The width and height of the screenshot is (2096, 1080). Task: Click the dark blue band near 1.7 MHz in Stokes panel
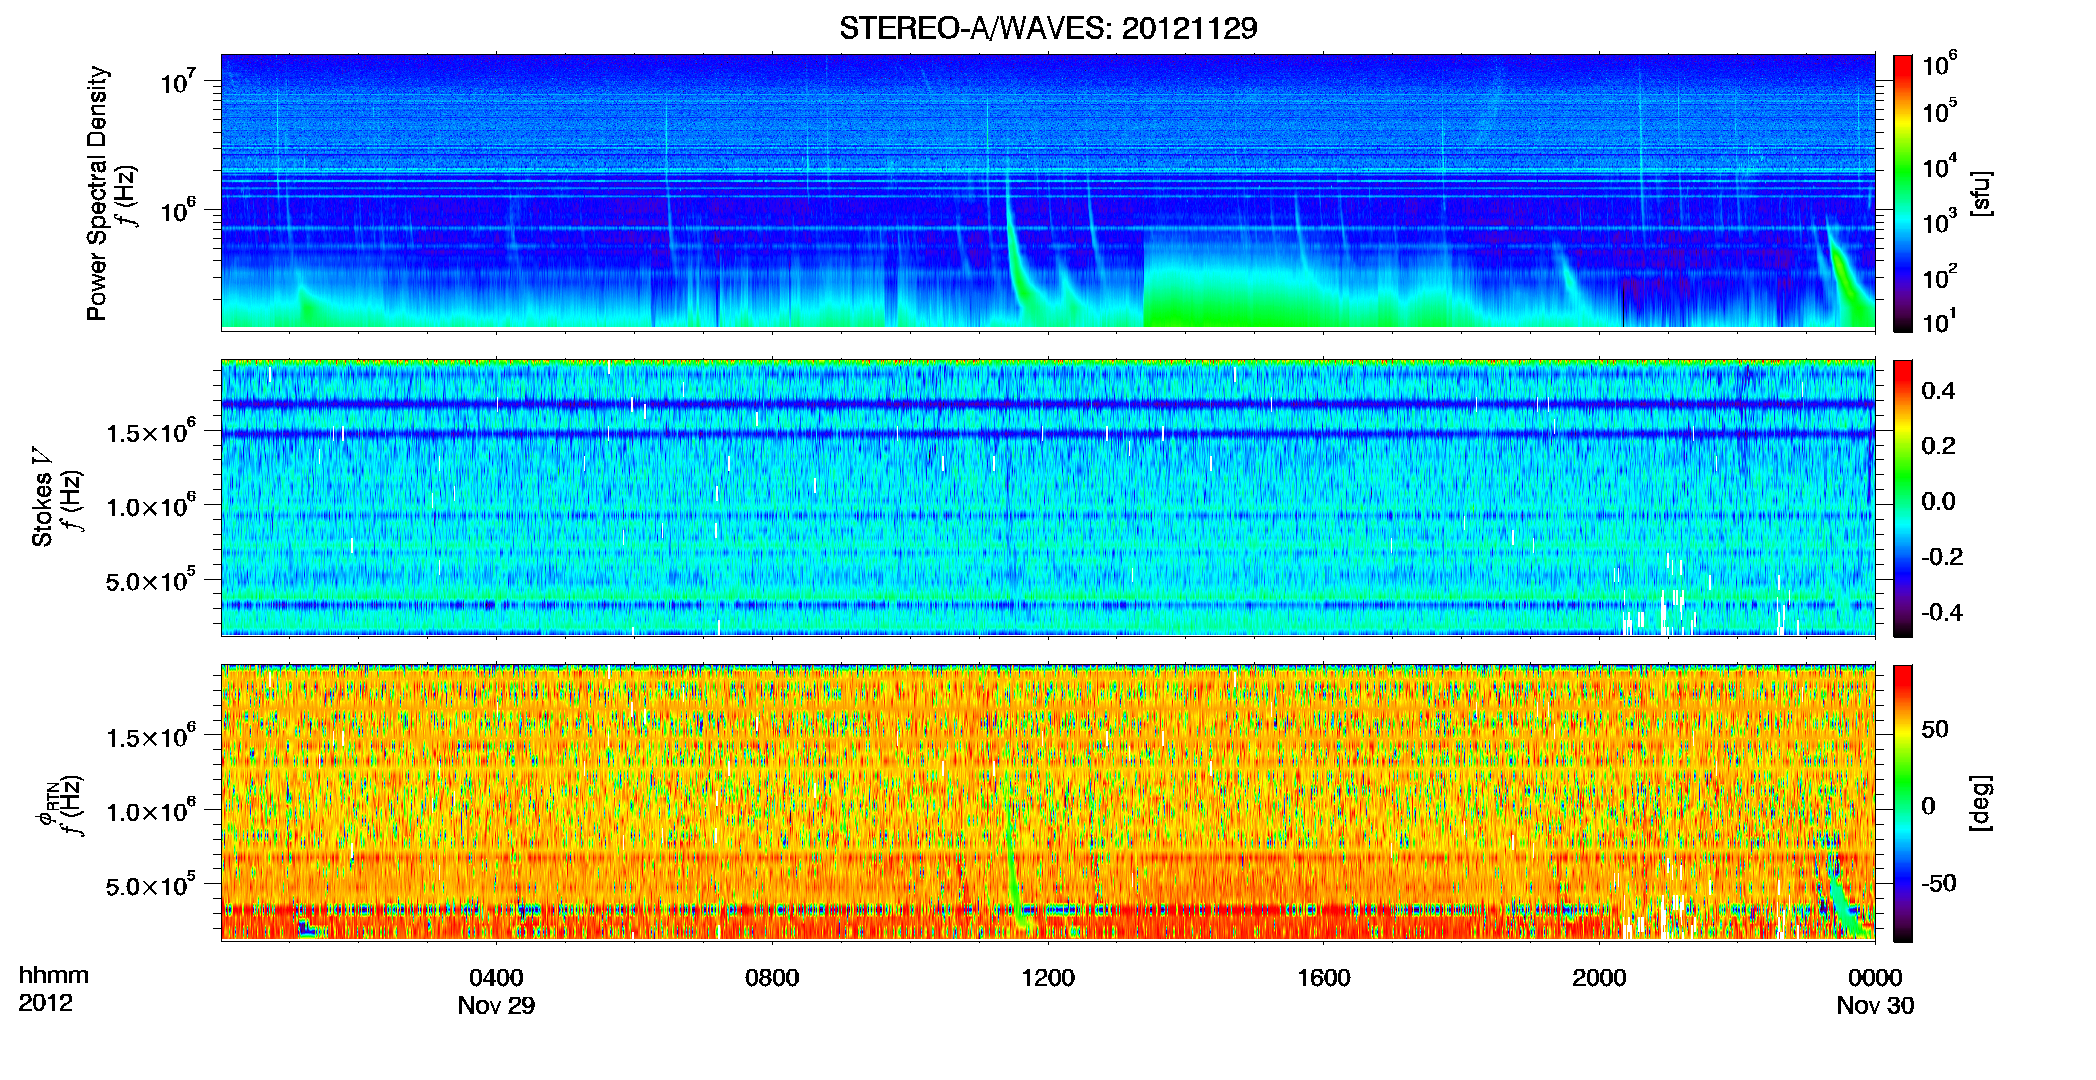point(1048,404)
